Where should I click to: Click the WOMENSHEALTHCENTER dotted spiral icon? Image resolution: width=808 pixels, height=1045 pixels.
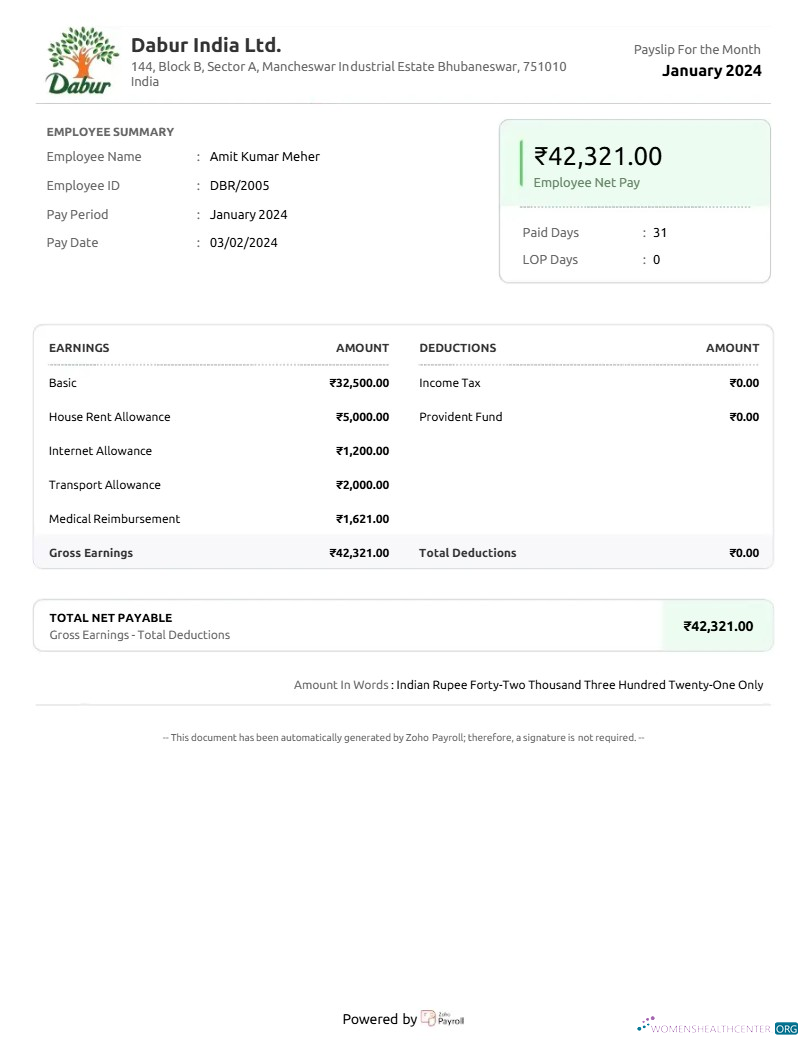tap(645, 1023)
